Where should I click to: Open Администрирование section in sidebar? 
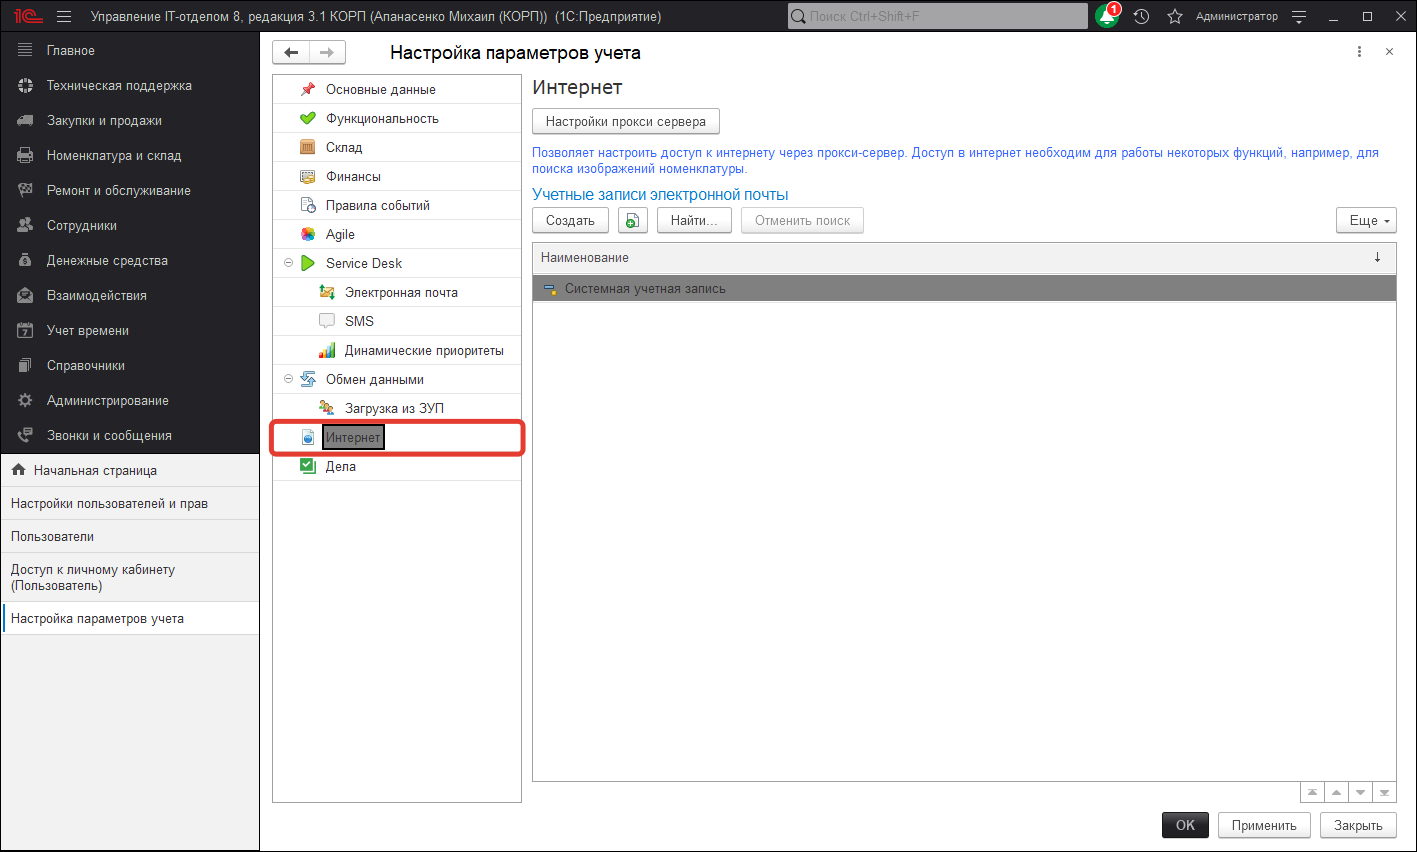(x=107, y=400)
